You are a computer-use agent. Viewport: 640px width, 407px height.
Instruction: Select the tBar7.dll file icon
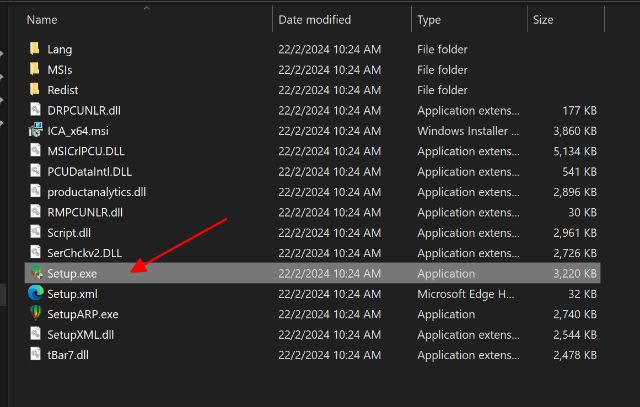[x=35, y=355]
